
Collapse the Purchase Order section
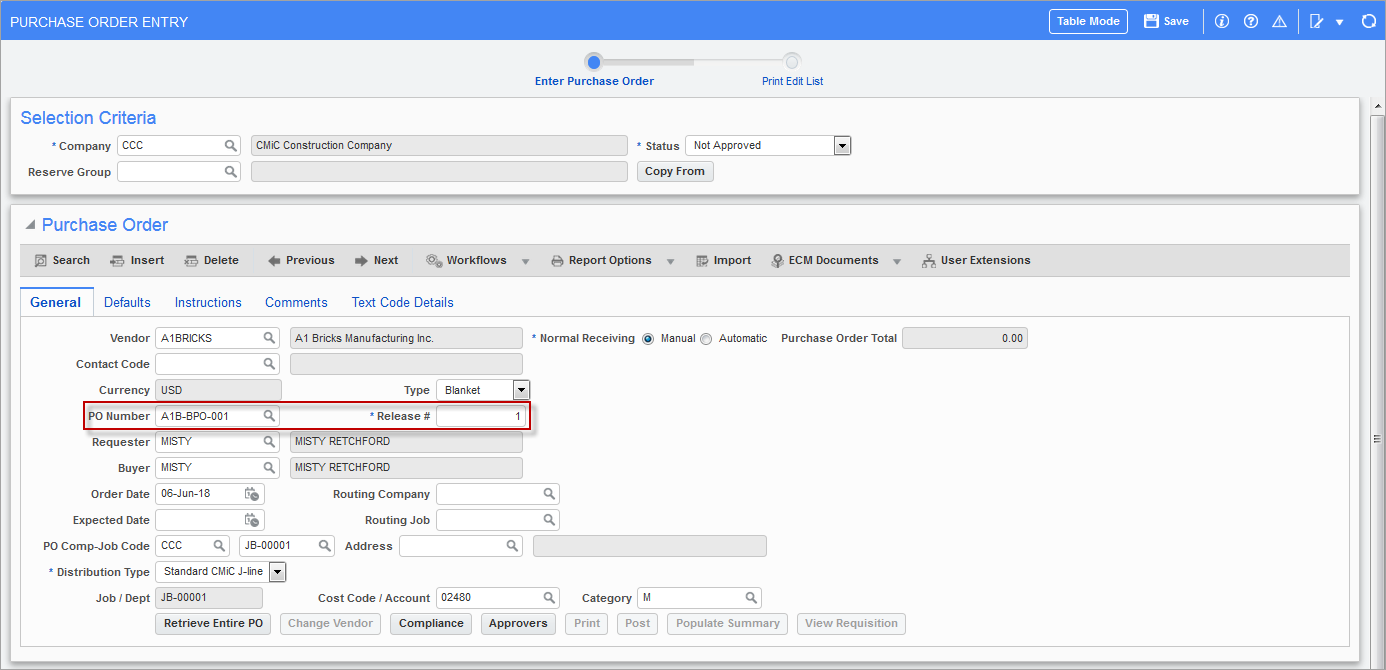[x=30, y=225]
